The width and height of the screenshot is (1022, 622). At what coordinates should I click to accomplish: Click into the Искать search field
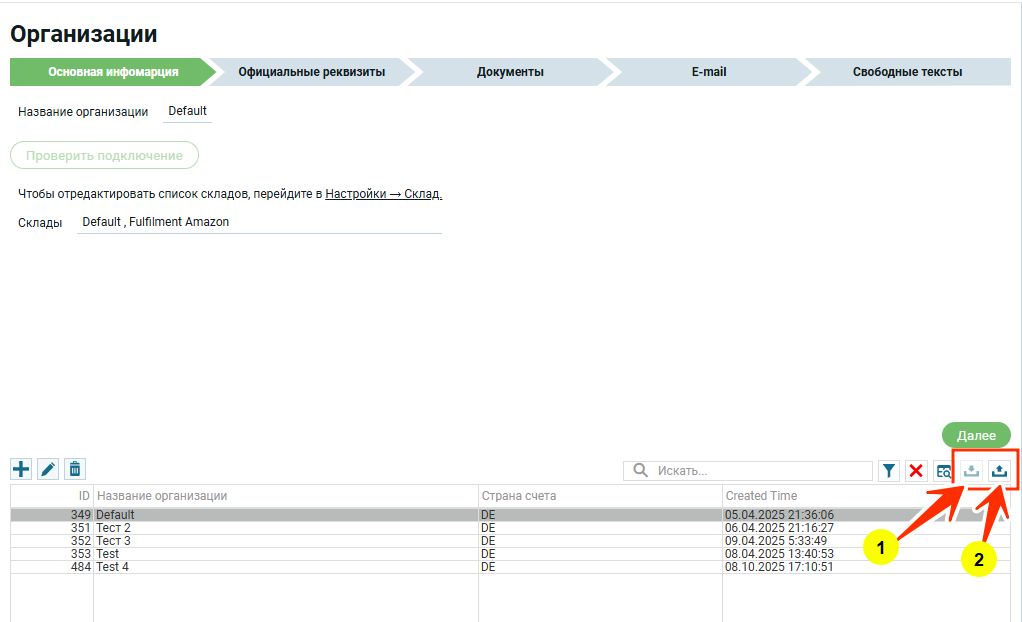760,471
